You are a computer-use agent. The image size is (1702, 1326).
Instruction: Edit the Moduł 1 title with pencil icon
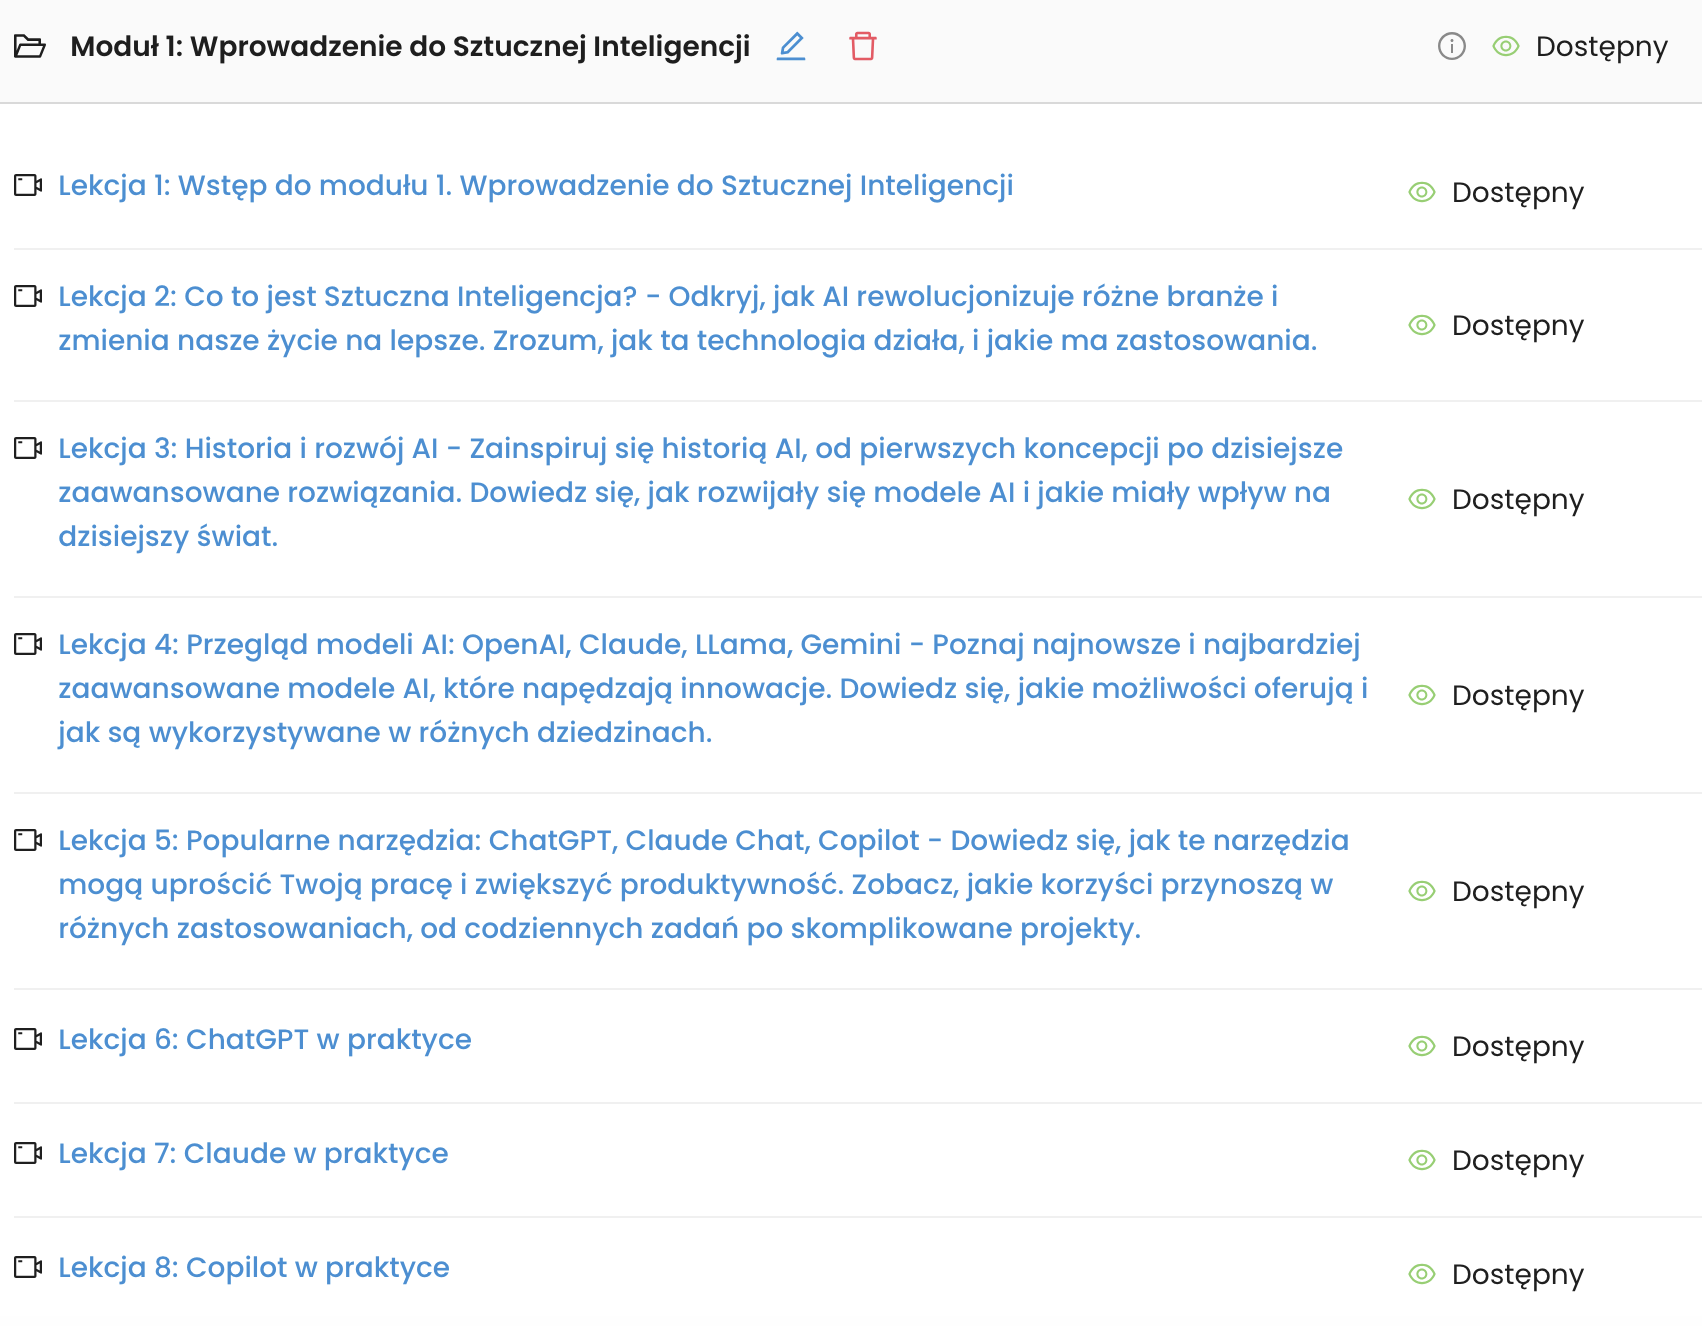point(791,46)
